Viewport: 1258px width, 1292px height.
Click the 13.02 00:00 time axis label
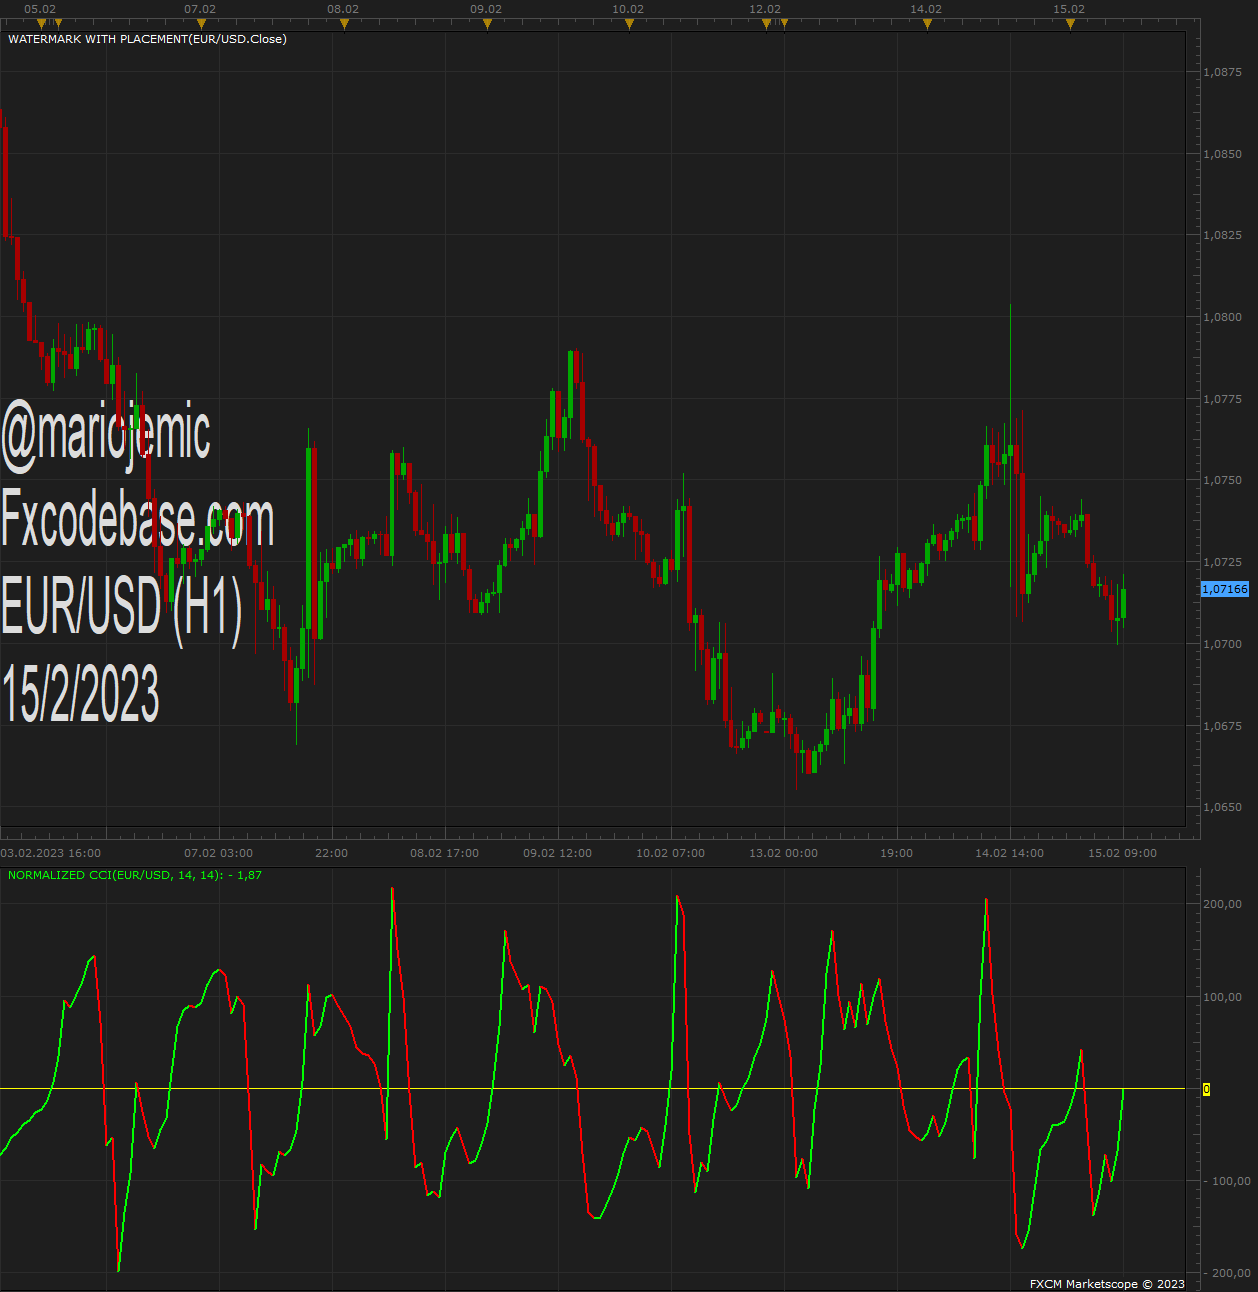(783, 853)
